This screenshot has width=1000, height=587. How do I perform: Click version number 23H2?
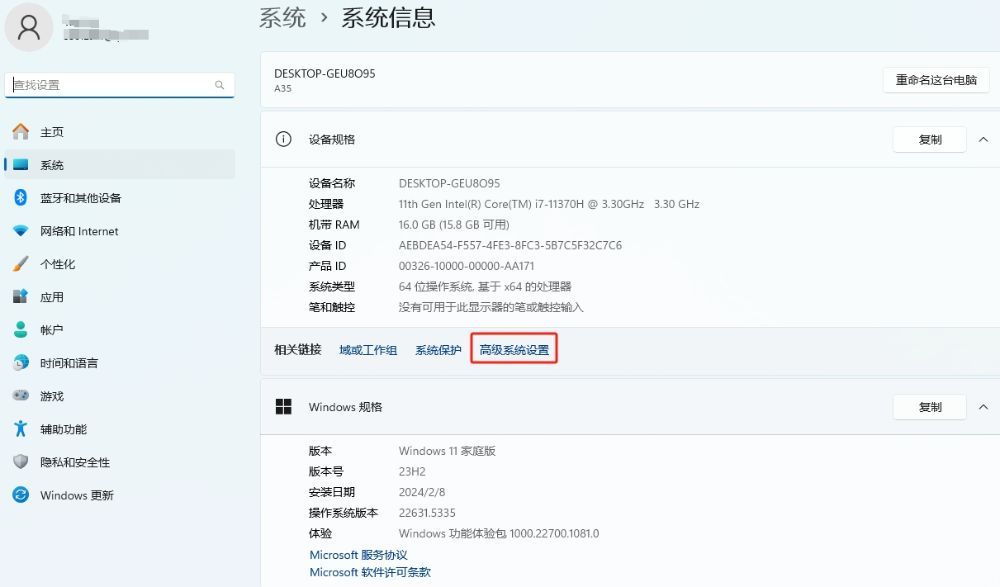pyautogui.click(x=412, y=472)
